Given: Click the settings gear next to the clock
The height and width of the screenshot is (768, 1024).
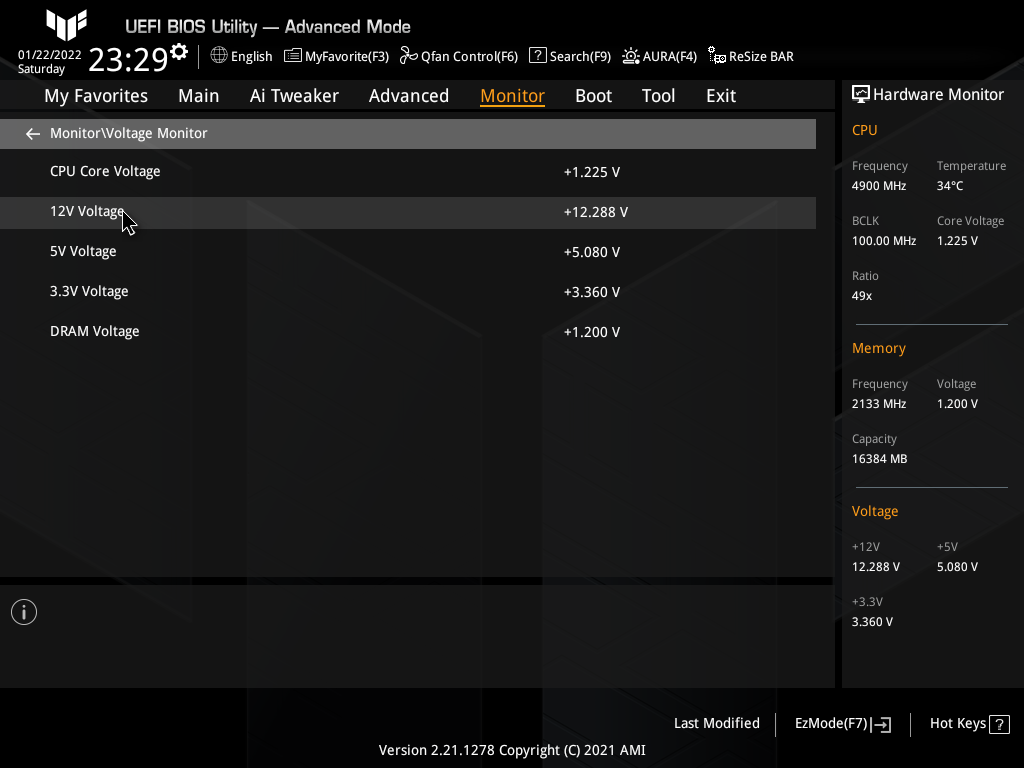Looking at the screenshot, I should point(179,51).
